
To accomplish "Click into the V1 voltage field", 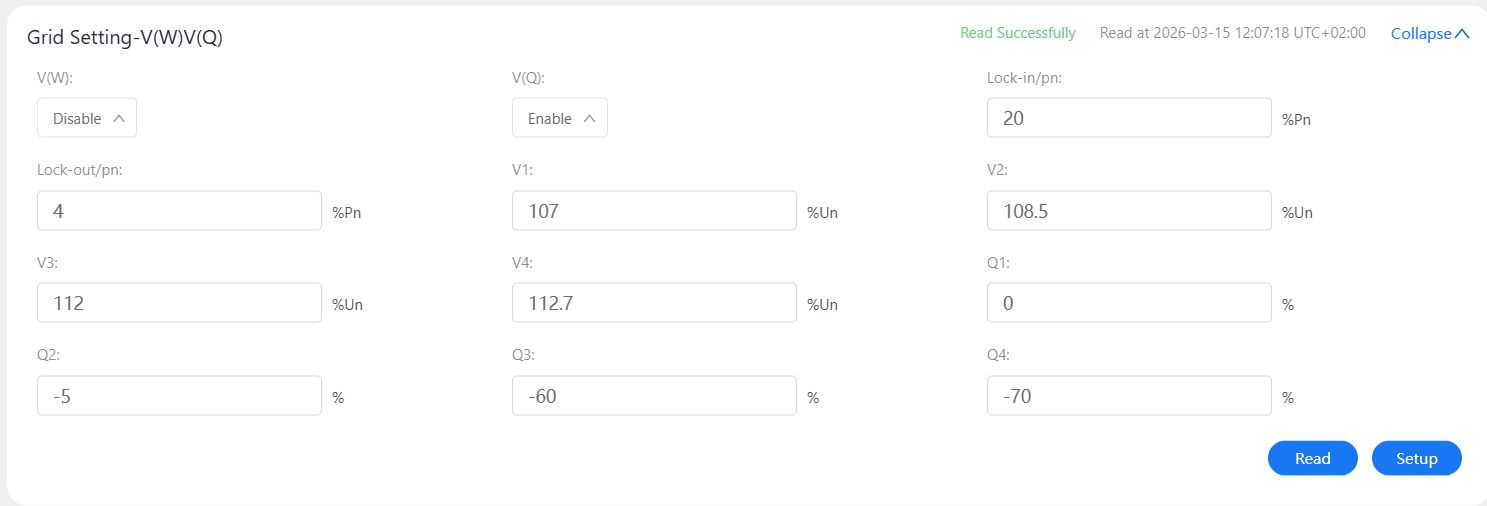I will click(x=654, y=211).
